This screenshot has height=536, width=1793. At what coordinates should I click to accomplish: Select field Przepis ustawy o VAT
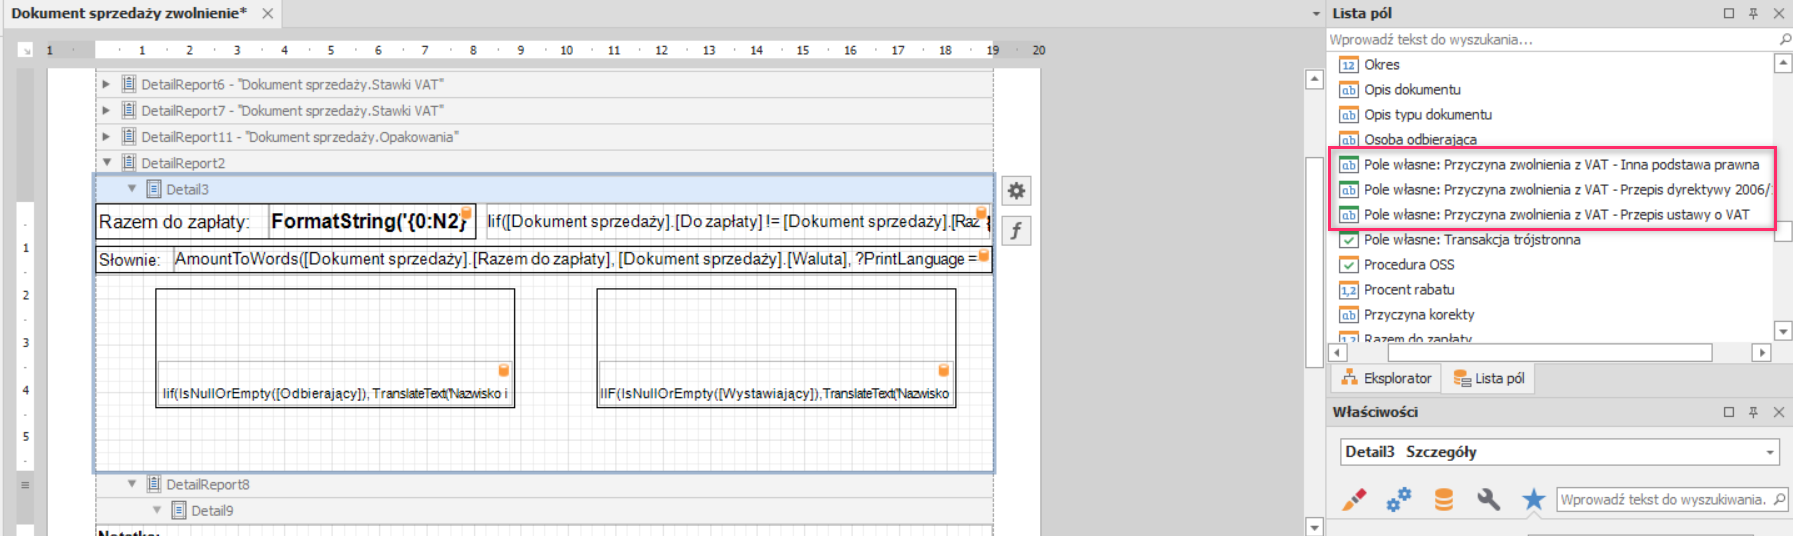[1555, 215]
